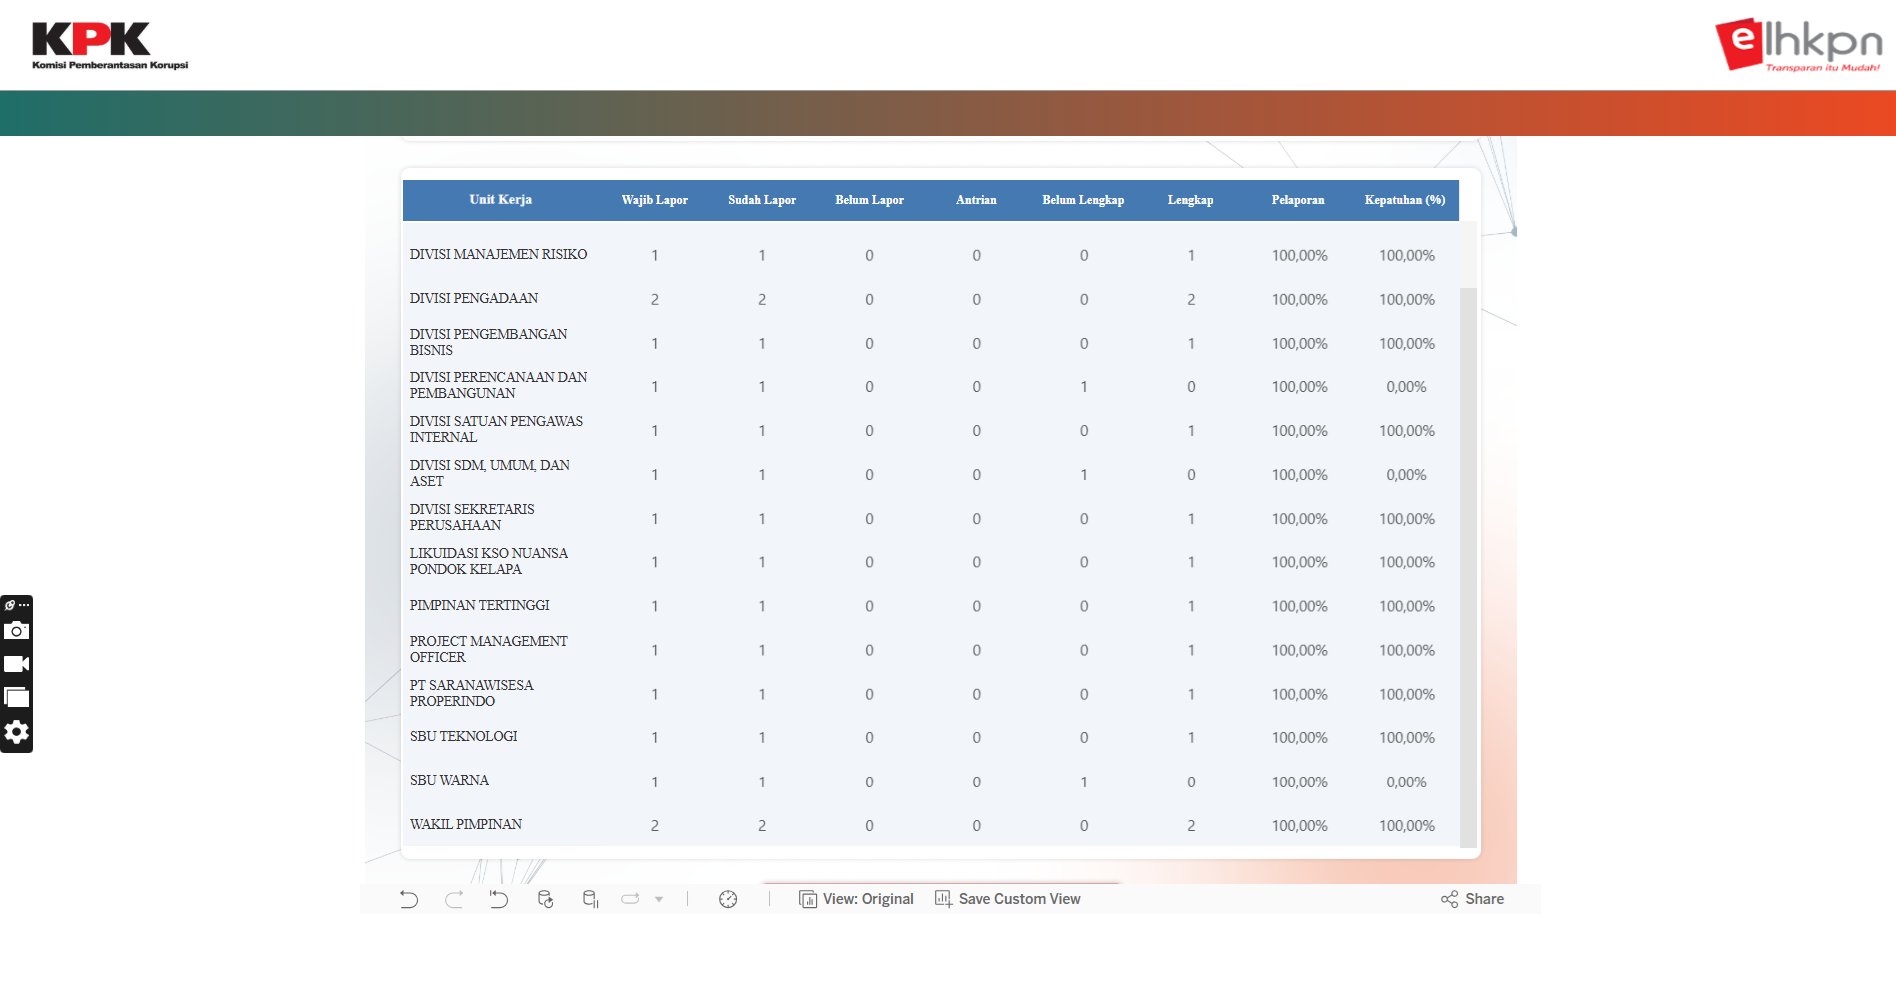
Task: Select the SBU WARNA row label
Action: [449, 780]
